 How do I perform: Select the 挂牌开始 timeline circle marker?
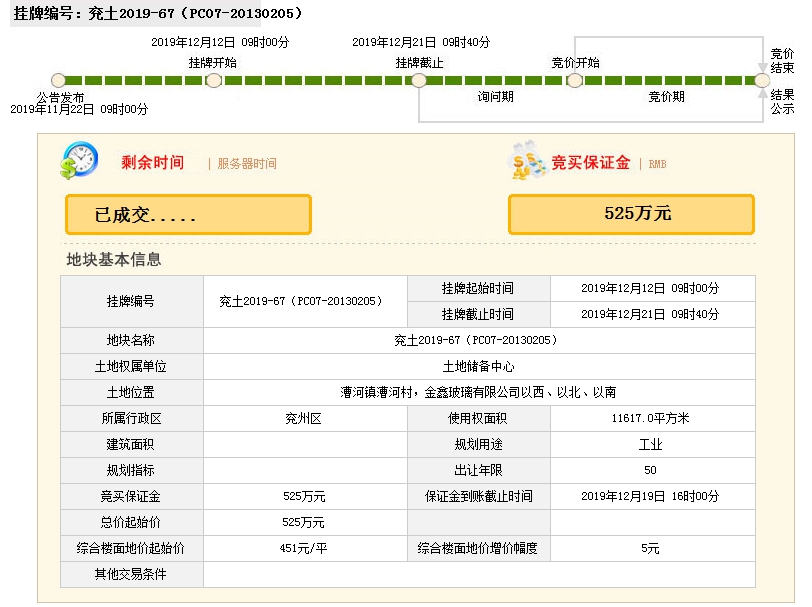(x=213, y=80)
